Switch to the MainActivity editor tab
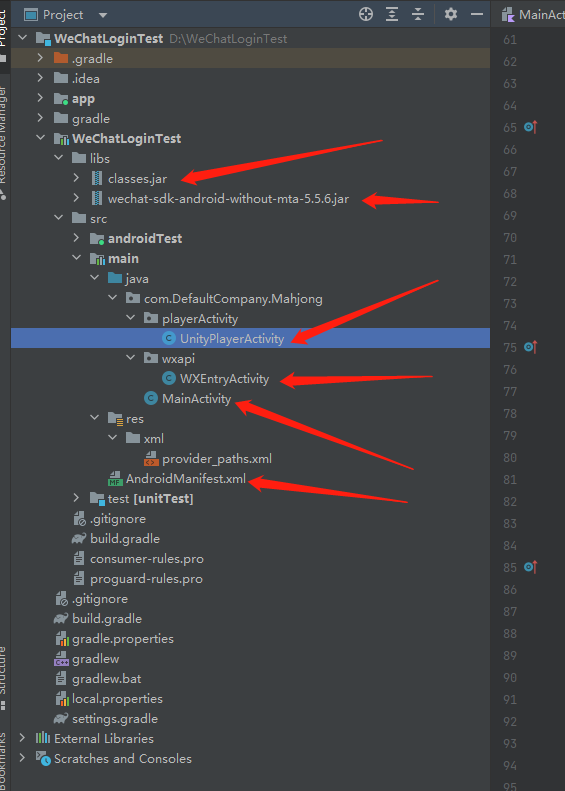Screen dimensions: 565x791 (534, 15)
